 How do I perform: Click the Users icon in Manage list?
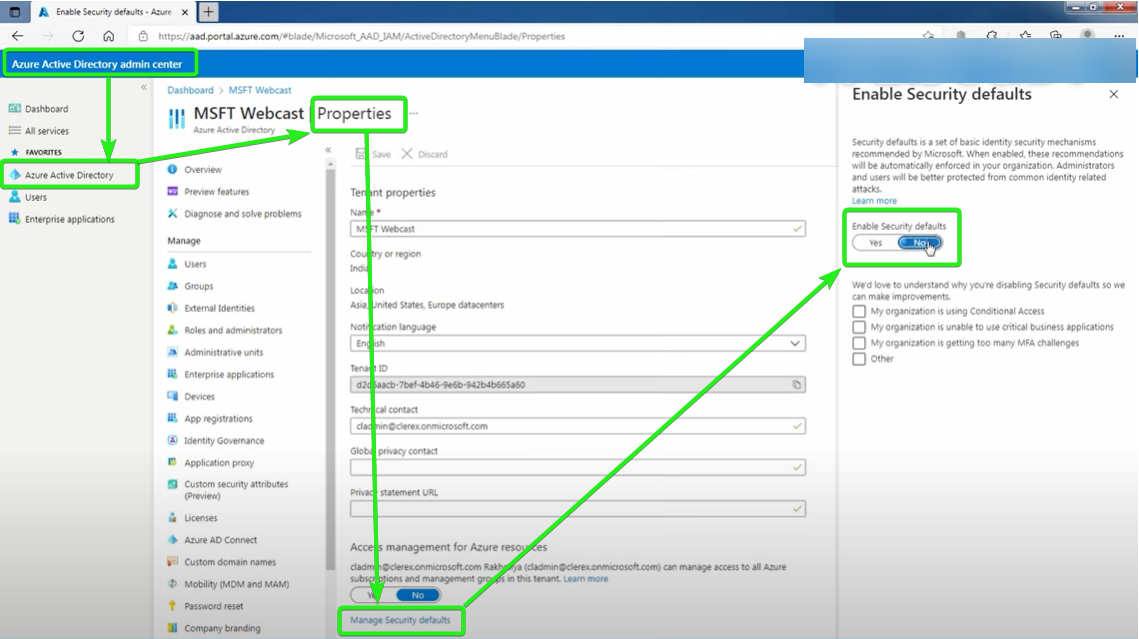click(x=173, y=264)
